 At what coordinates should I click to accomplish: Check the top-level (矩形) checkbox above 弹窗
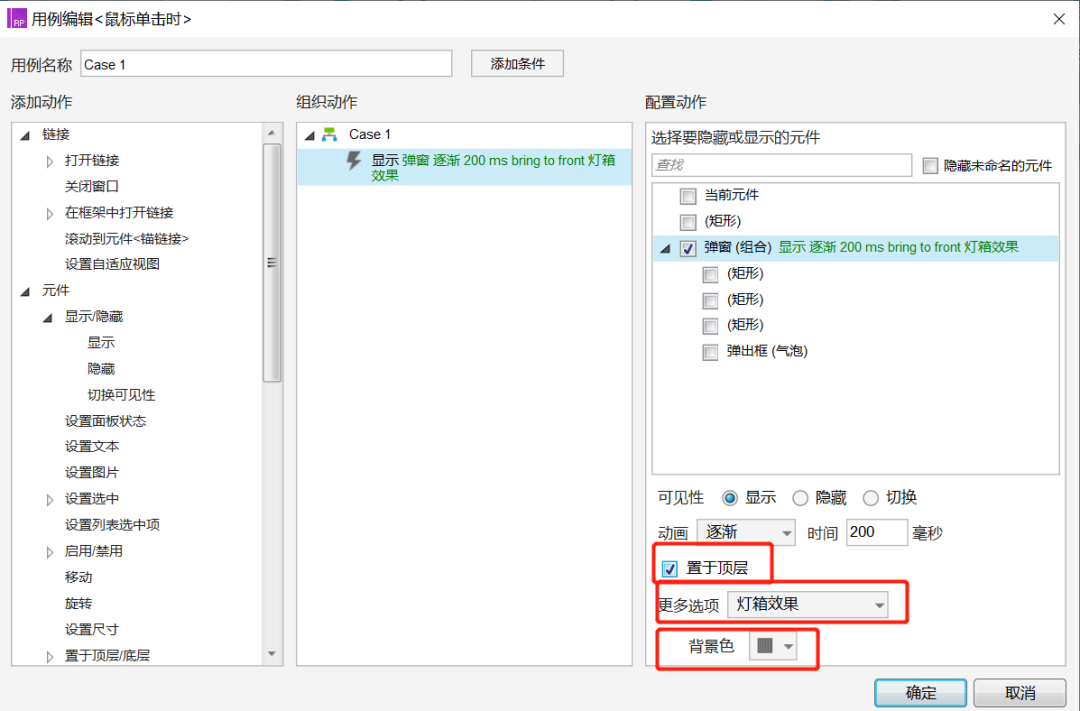pyautogui.click(x=687, y=222)
